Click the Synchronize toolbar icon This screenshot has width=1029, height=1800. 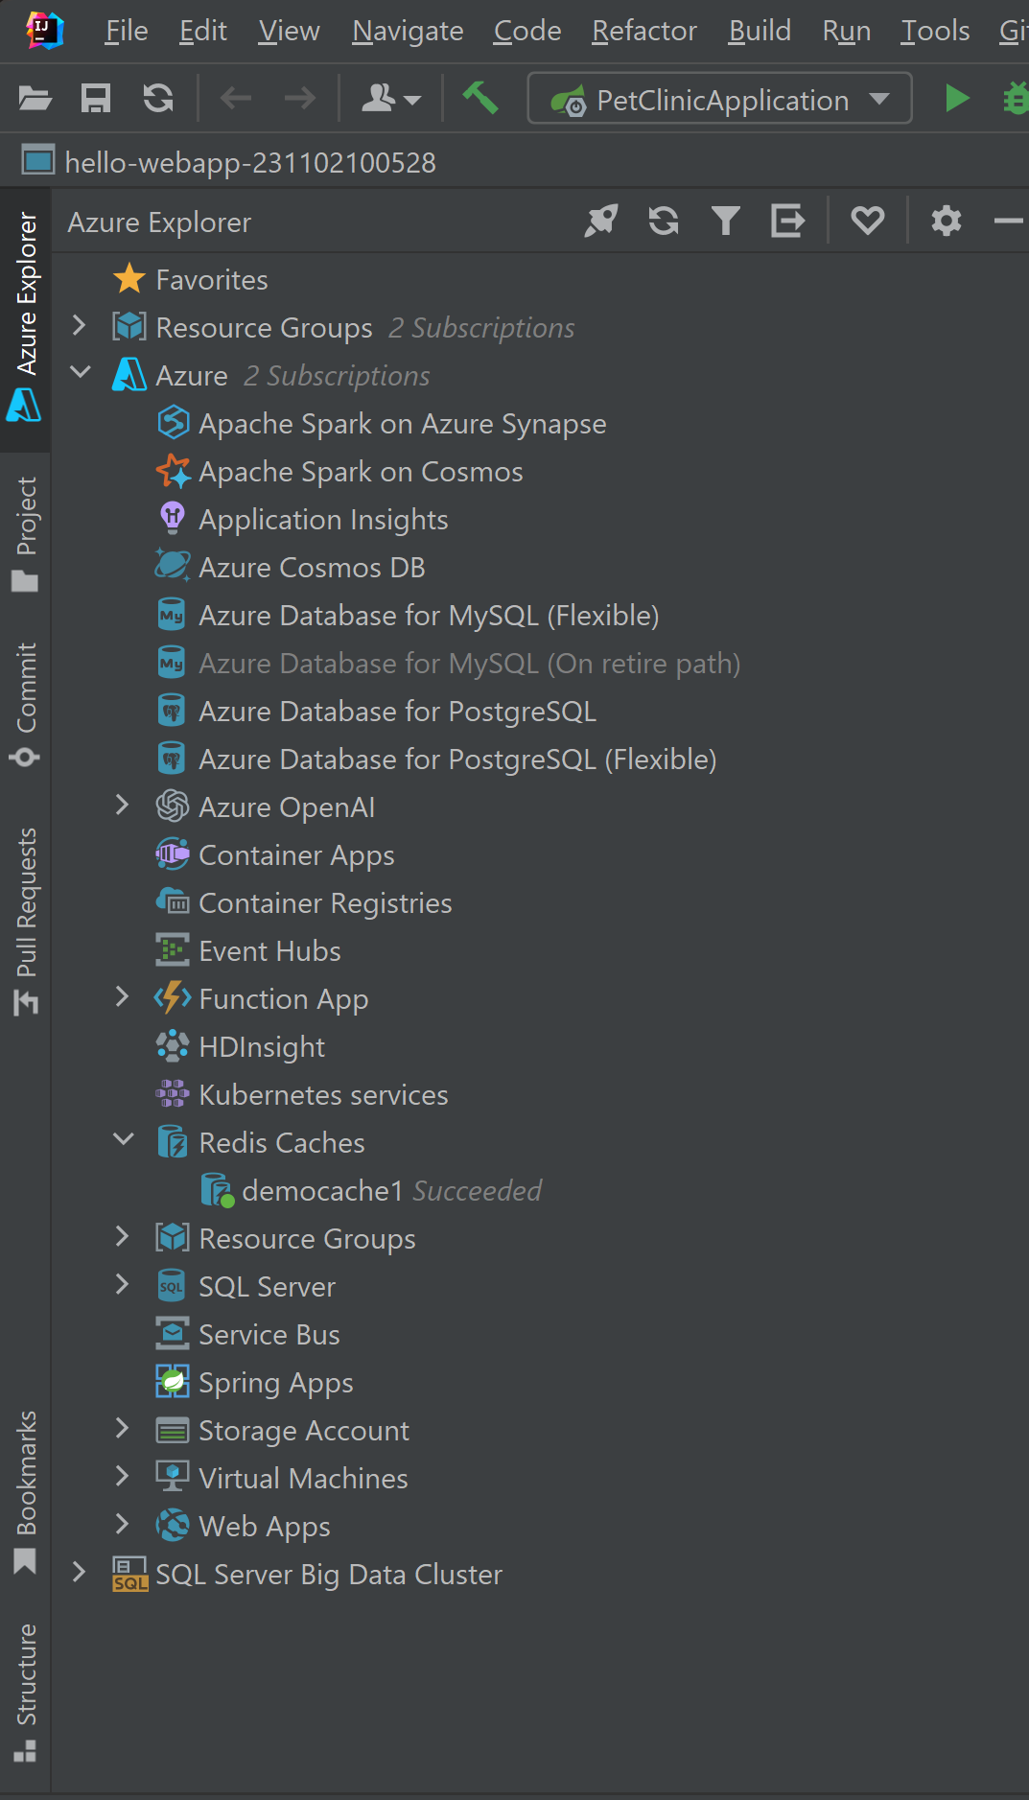click(158, 98)
